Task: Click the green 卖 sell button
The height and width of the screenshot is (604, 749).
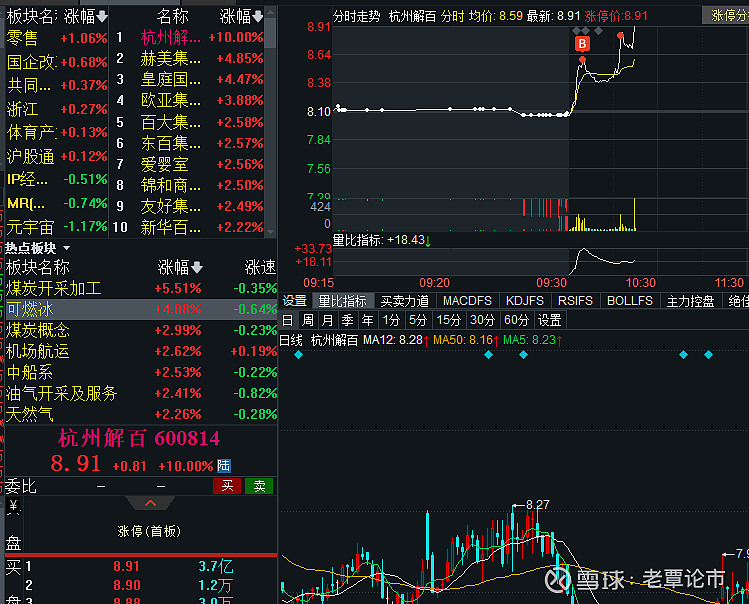Action: [259, 486]
